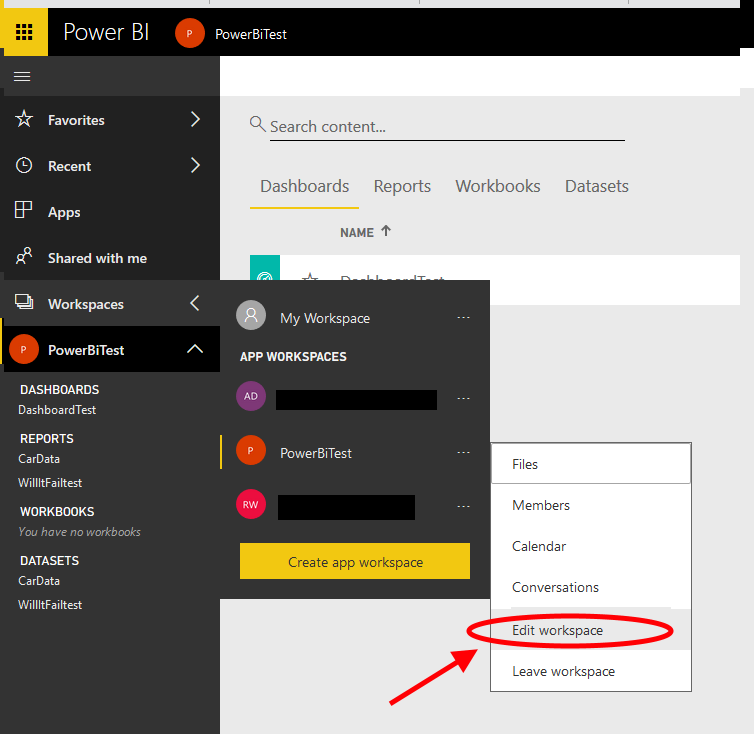Expand the Favorites chevron

[195, 119]
